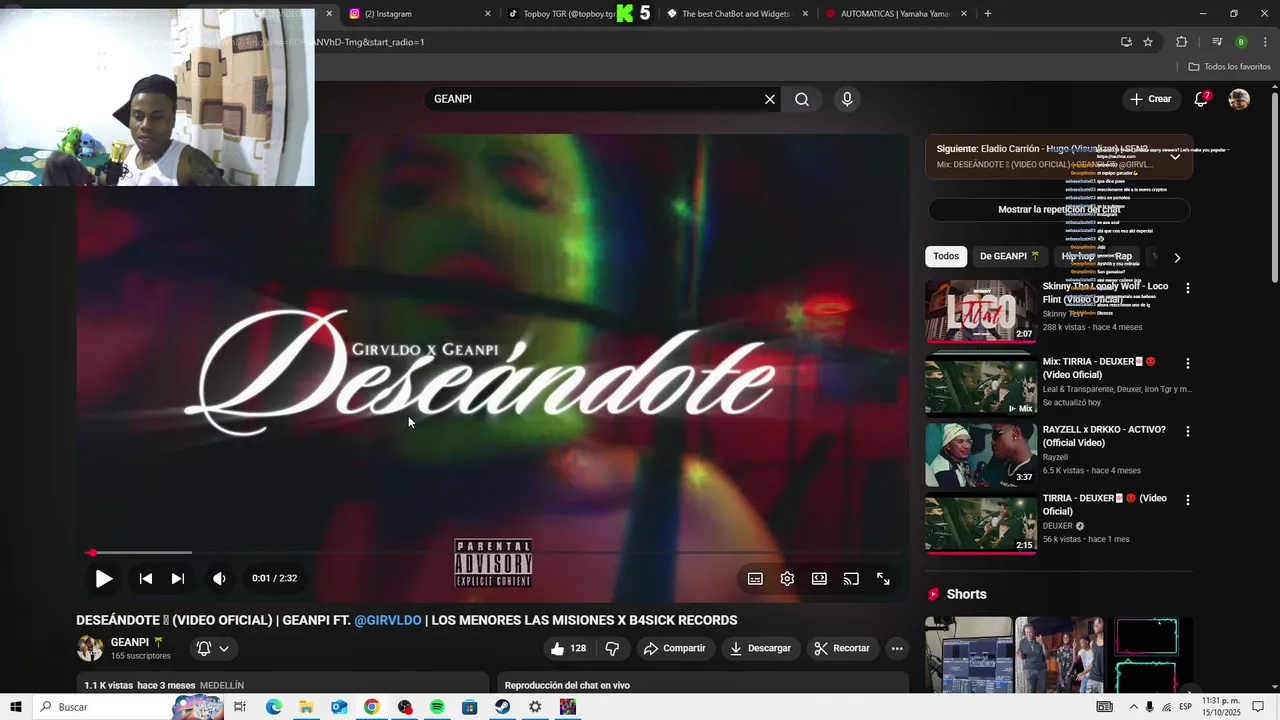
Task: Open options for TIRRIA - DEUXER Video Oficial
Action: (x=1188, y=500)
